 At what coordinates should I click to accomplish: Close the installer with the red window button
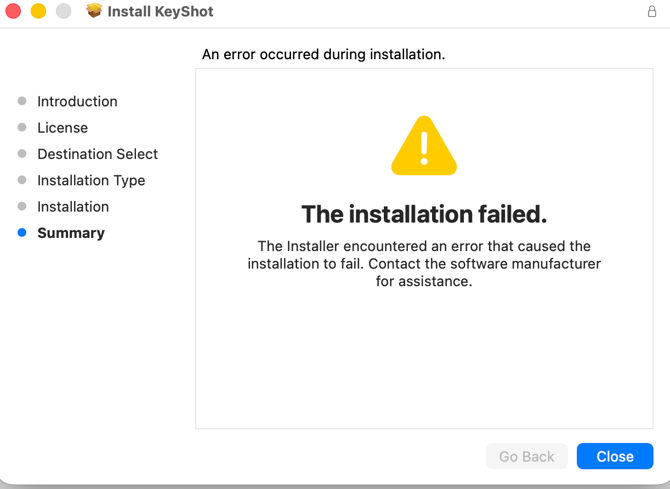[13, 12]
